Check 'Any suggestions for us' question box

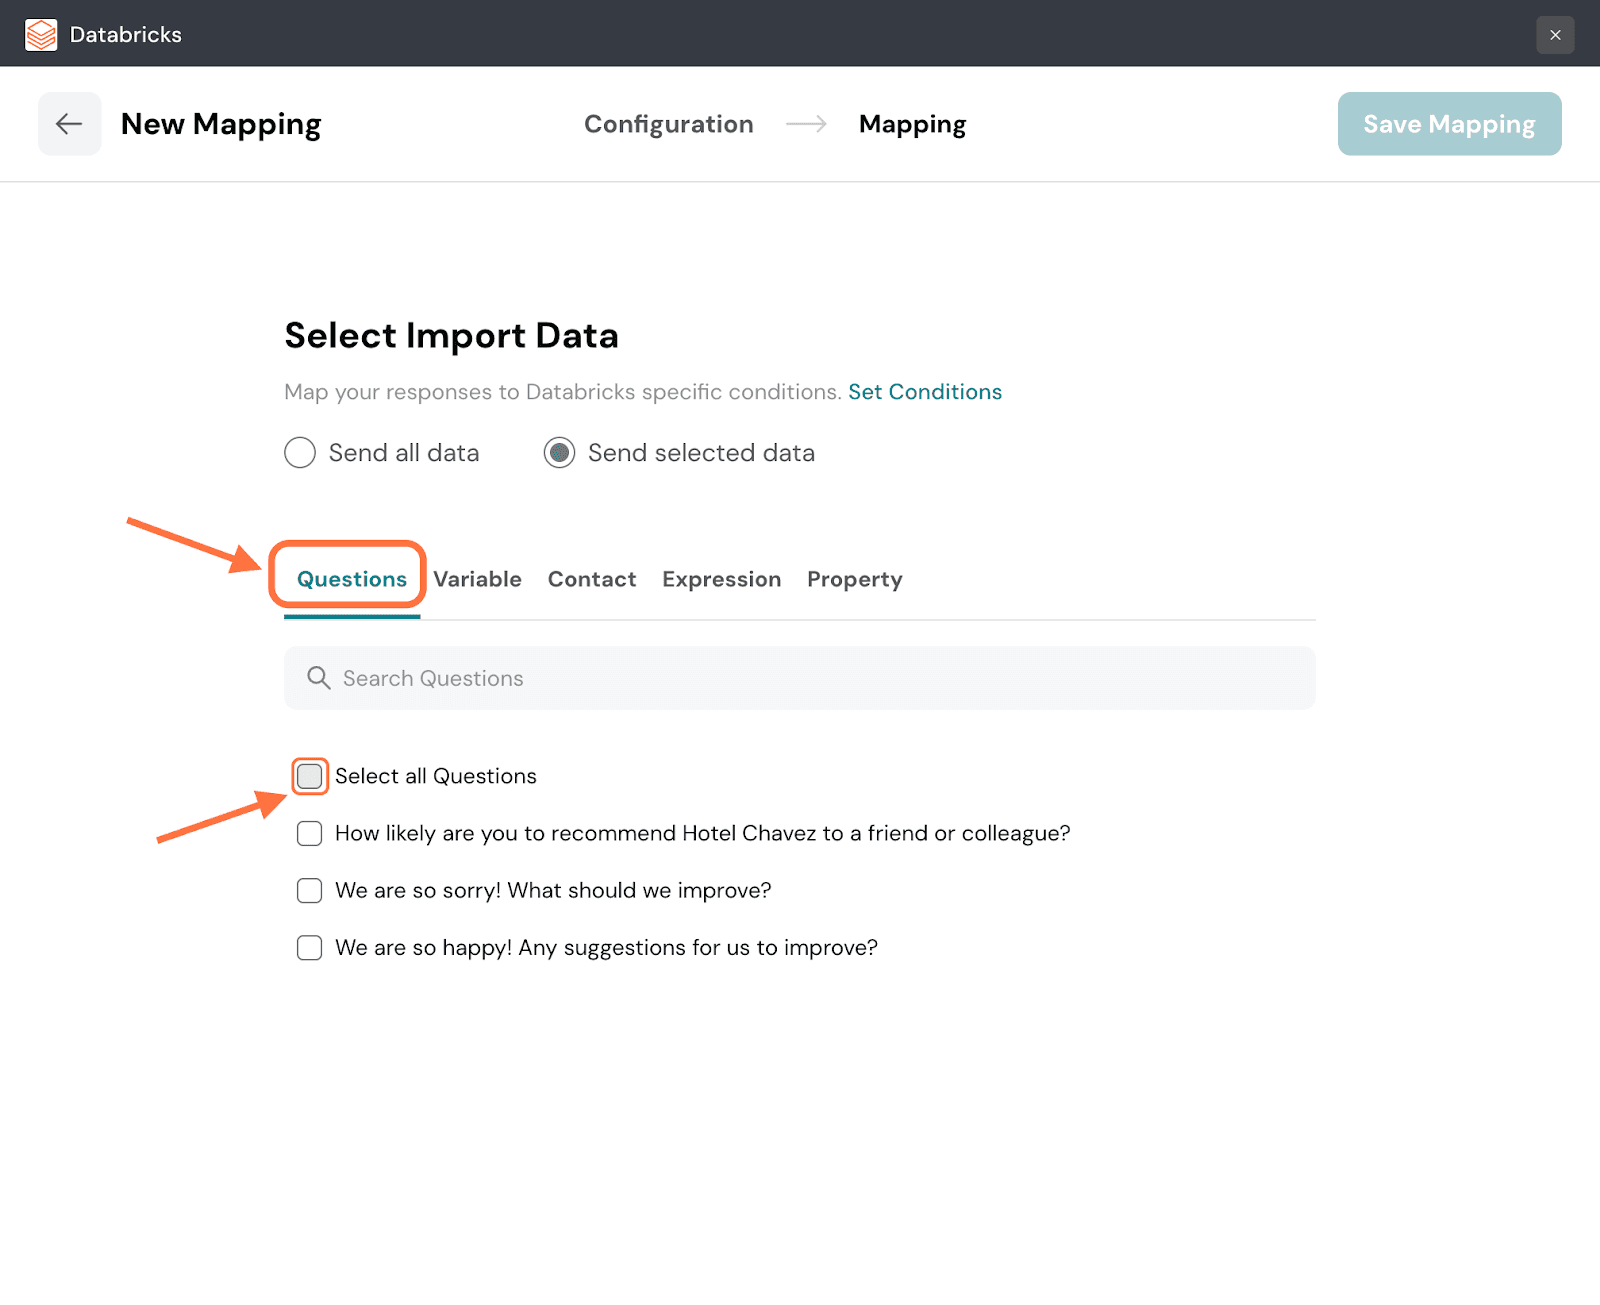pyautogui.click(x=310, y=948)
